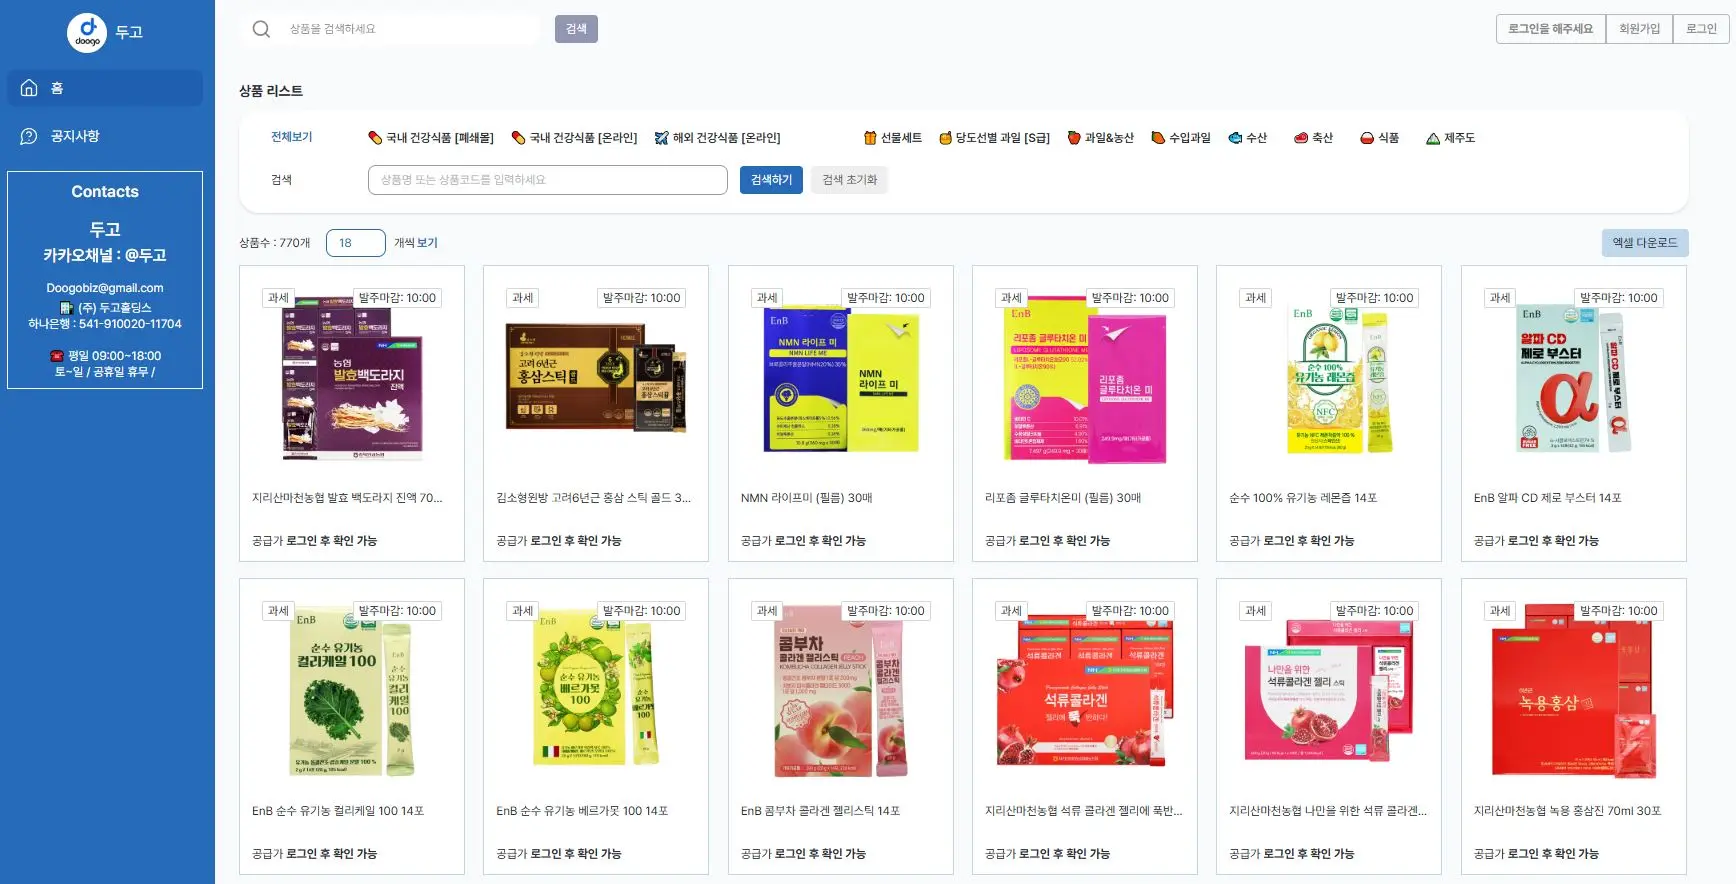1736x884 pixels.
Task: Click the 국내 건강식품 [온라인] category icon
Action: pyautogui.click(x=518, y=138)
